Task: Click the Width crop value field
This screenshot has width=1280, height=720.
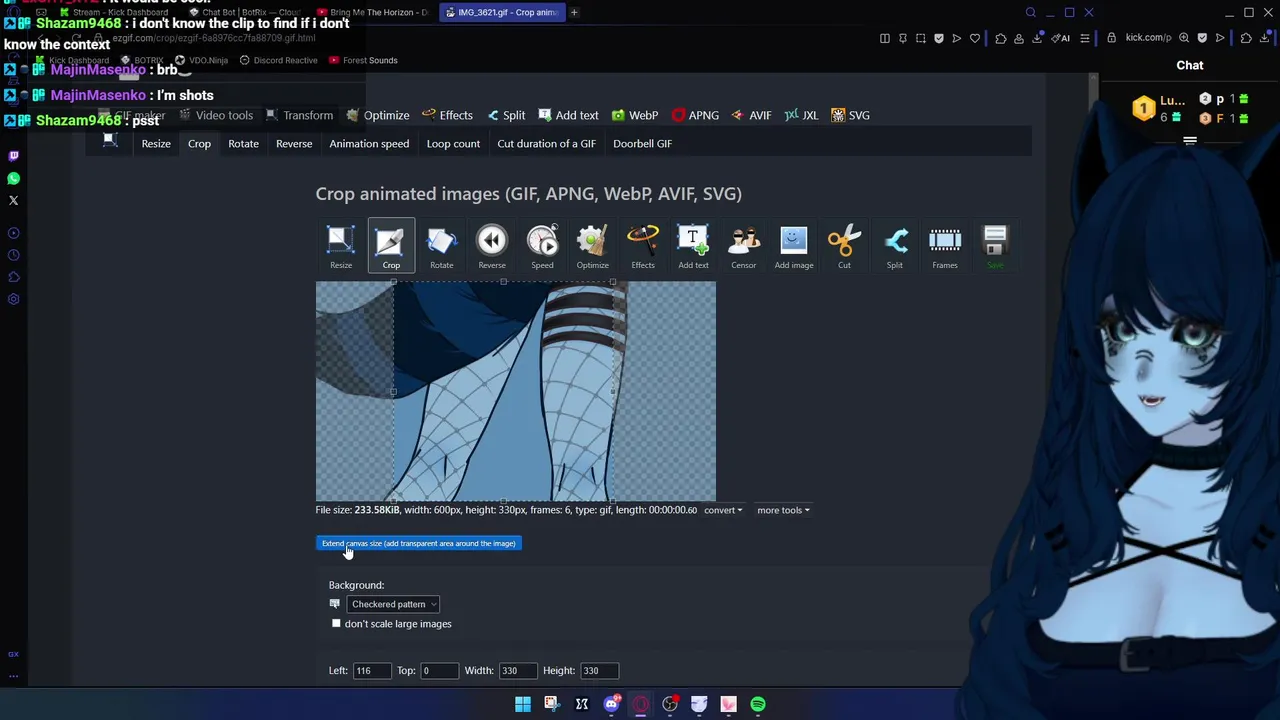Action: click(x=517, y=670)
